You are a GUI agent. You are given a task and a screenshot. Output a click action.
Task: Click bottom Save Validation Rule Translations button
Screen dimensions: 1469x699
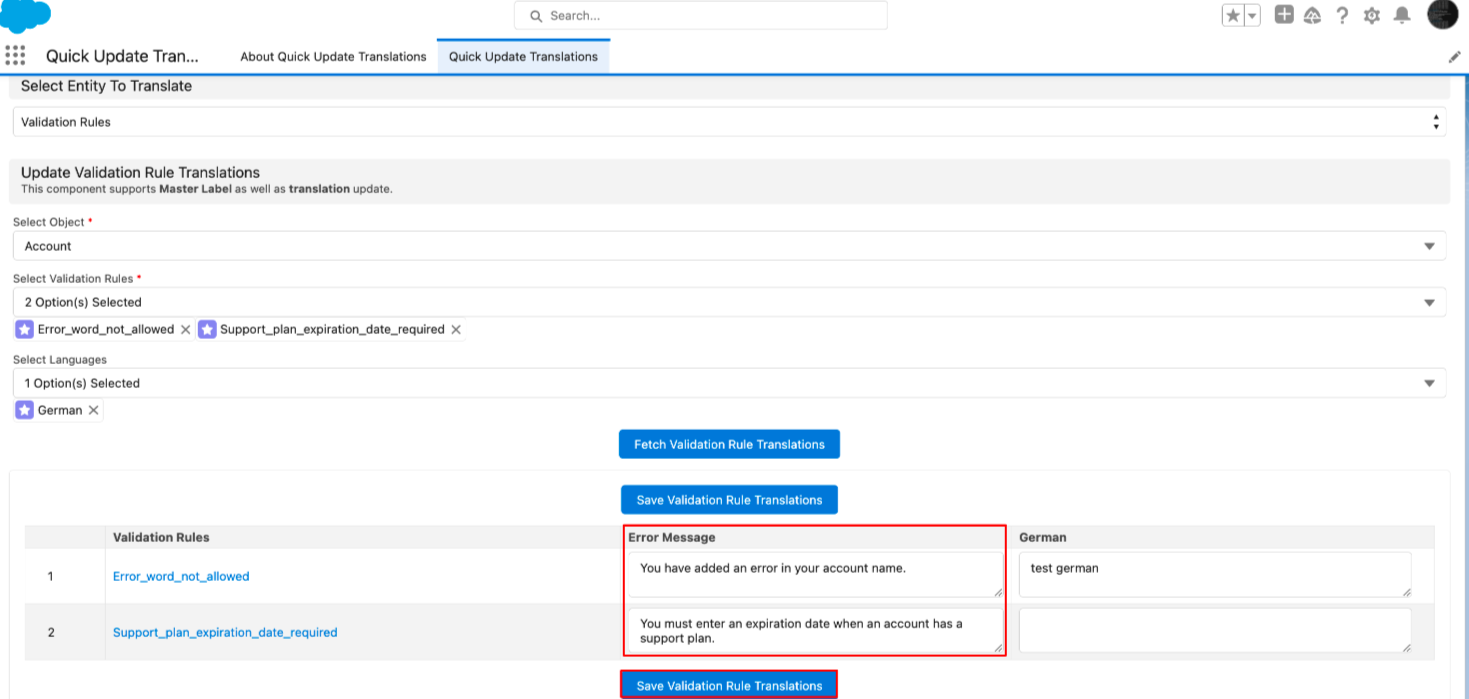coord(729,685)
